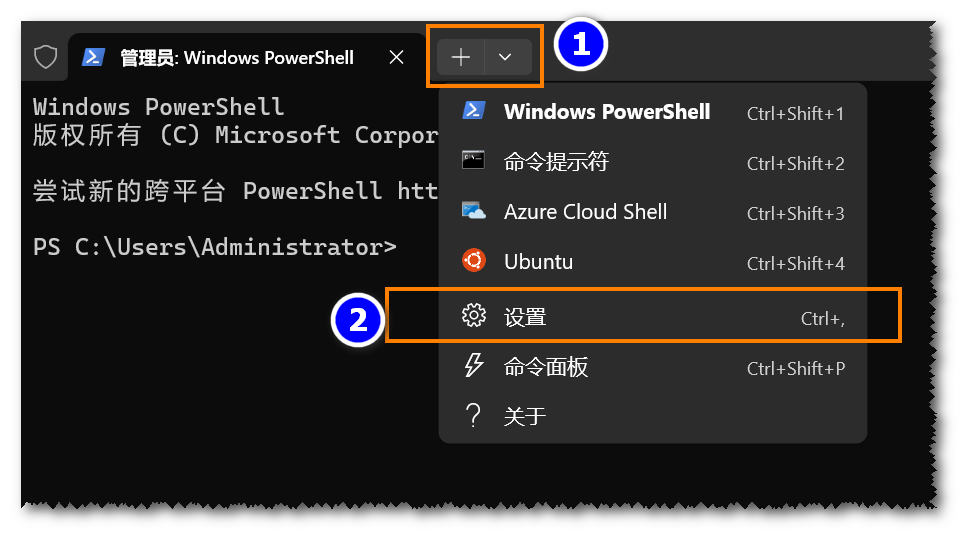964x536 pixels.
Task: Close the Windows PowerShell tab
Action: tap(397, 57)
